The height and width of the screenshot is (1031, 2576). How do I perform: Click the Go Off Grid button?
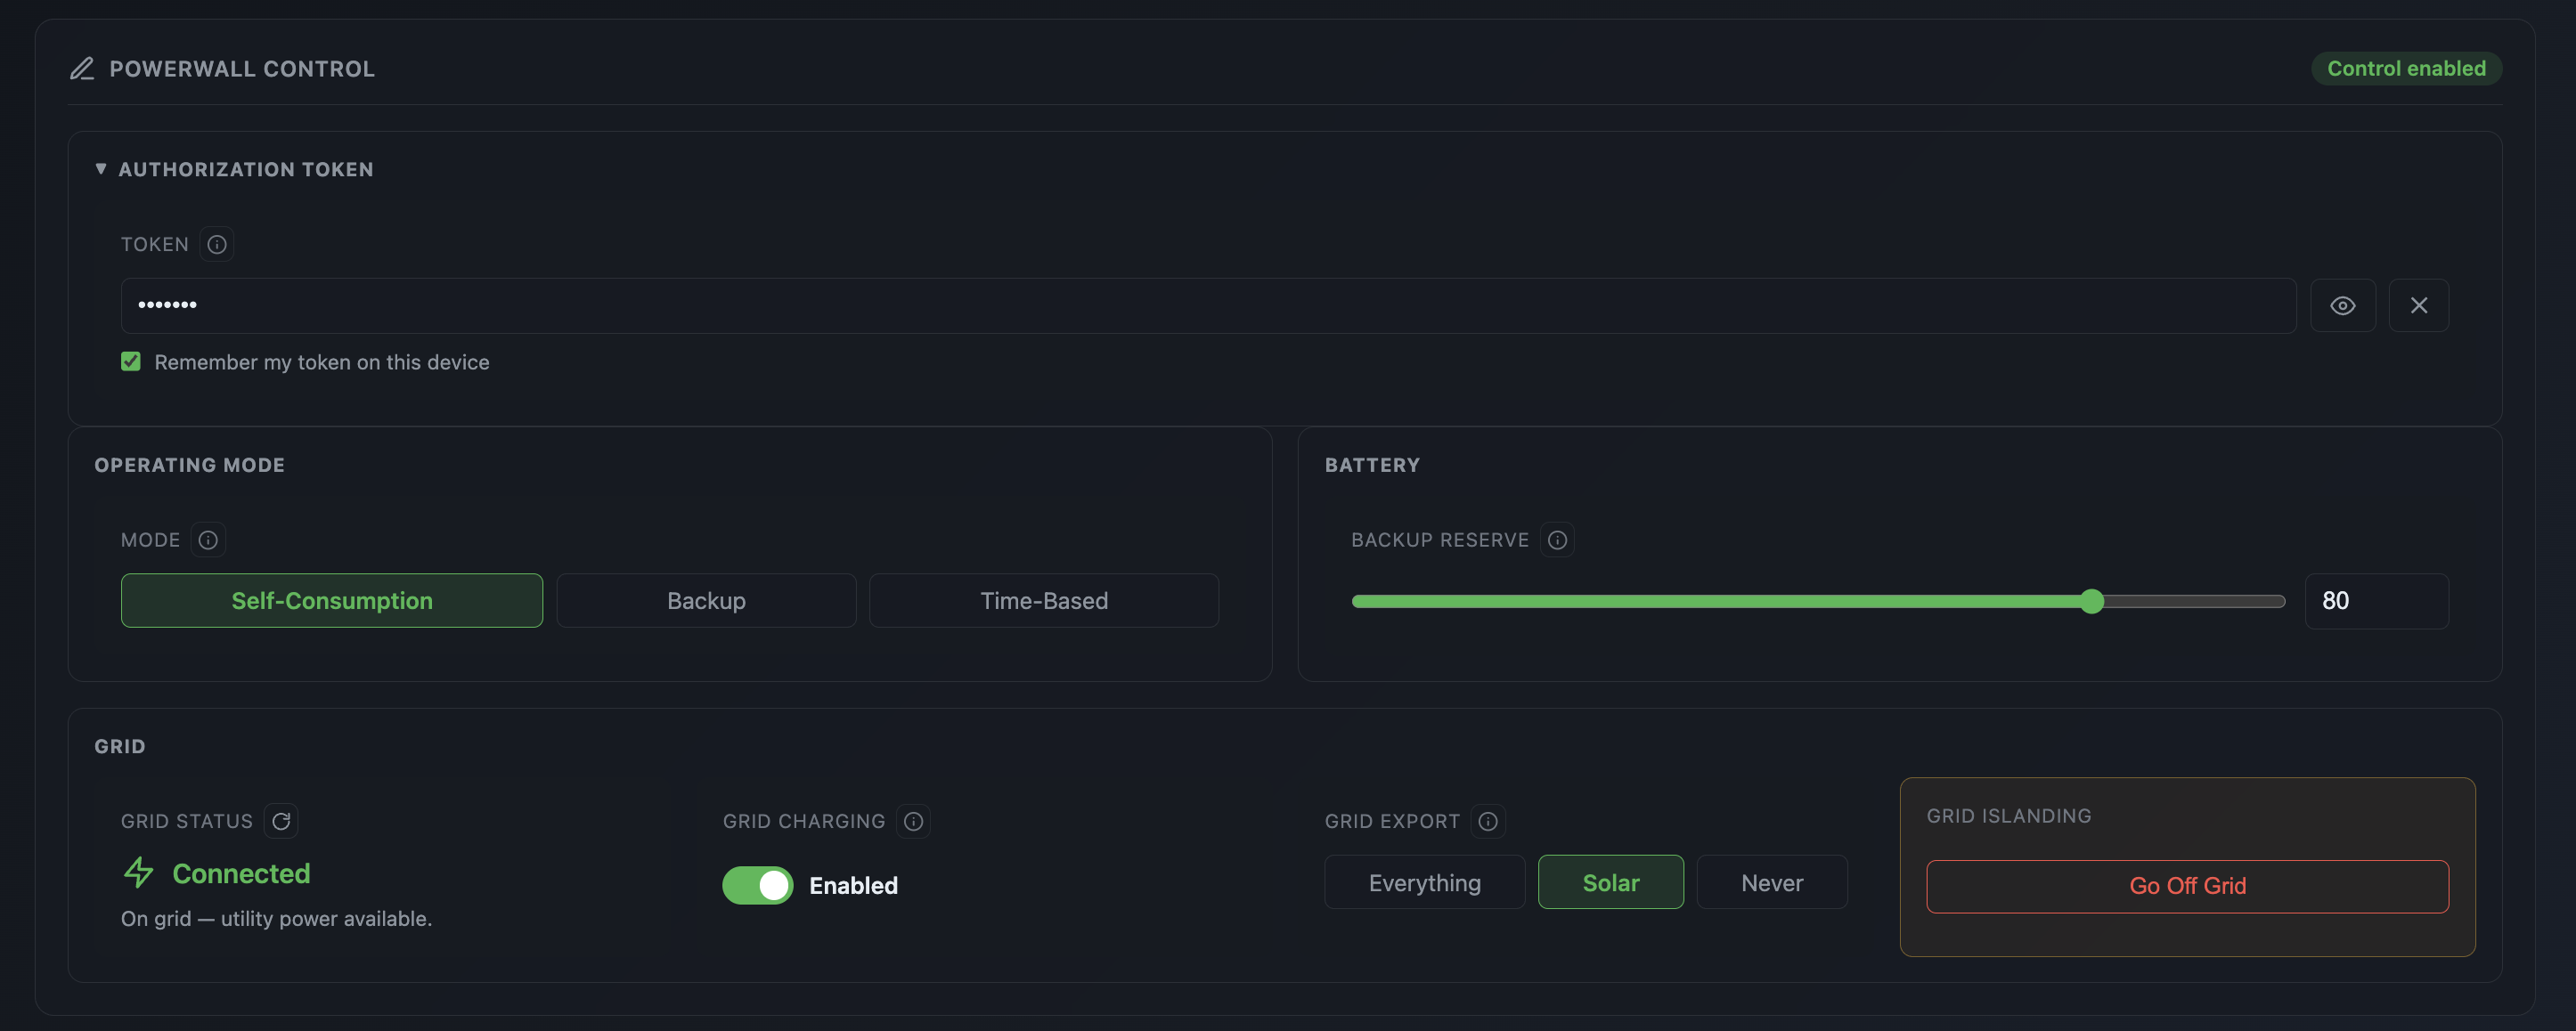click(2188, 887)
